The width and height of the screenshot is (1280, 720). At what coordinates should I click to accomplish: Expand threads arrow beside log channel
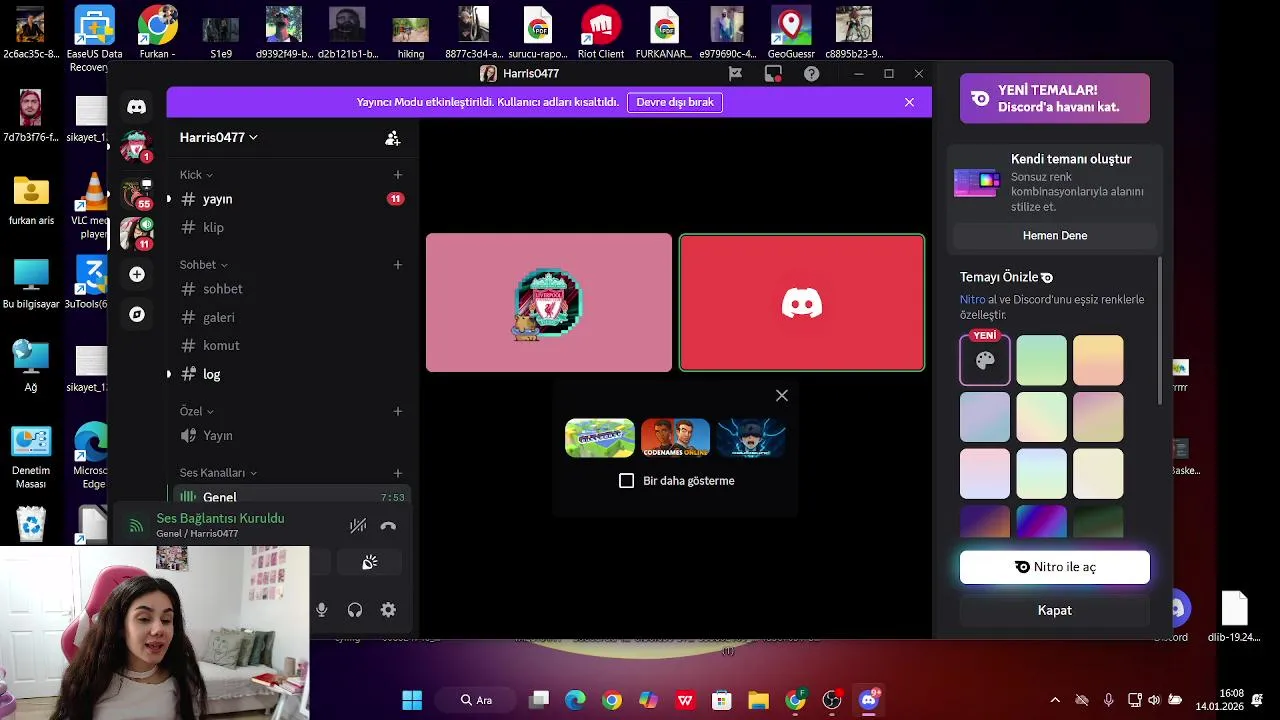[x=168, y=374]
